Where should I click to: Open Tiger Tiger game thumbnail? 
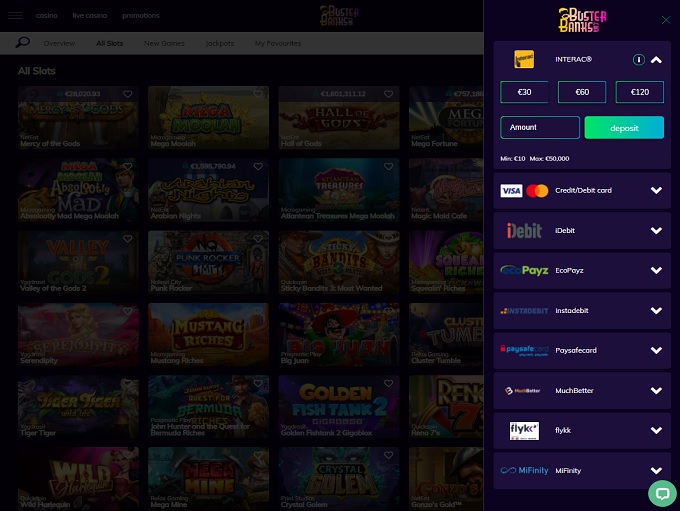78,406
